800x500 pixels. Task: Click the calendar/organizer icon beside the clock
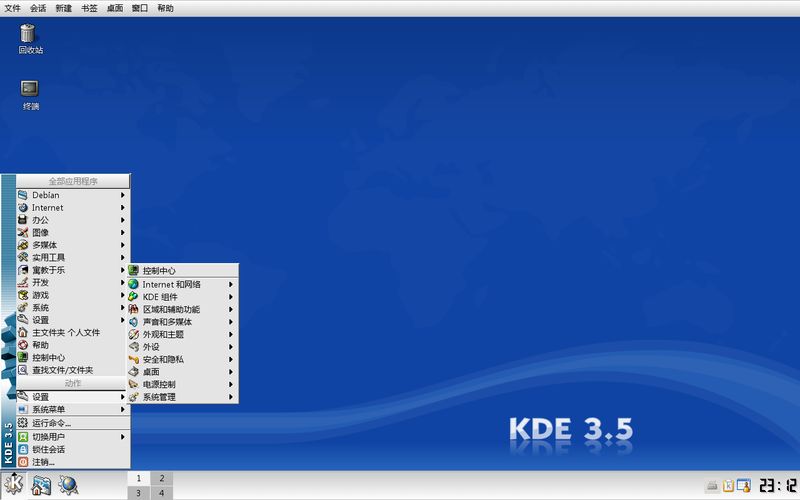743,486
